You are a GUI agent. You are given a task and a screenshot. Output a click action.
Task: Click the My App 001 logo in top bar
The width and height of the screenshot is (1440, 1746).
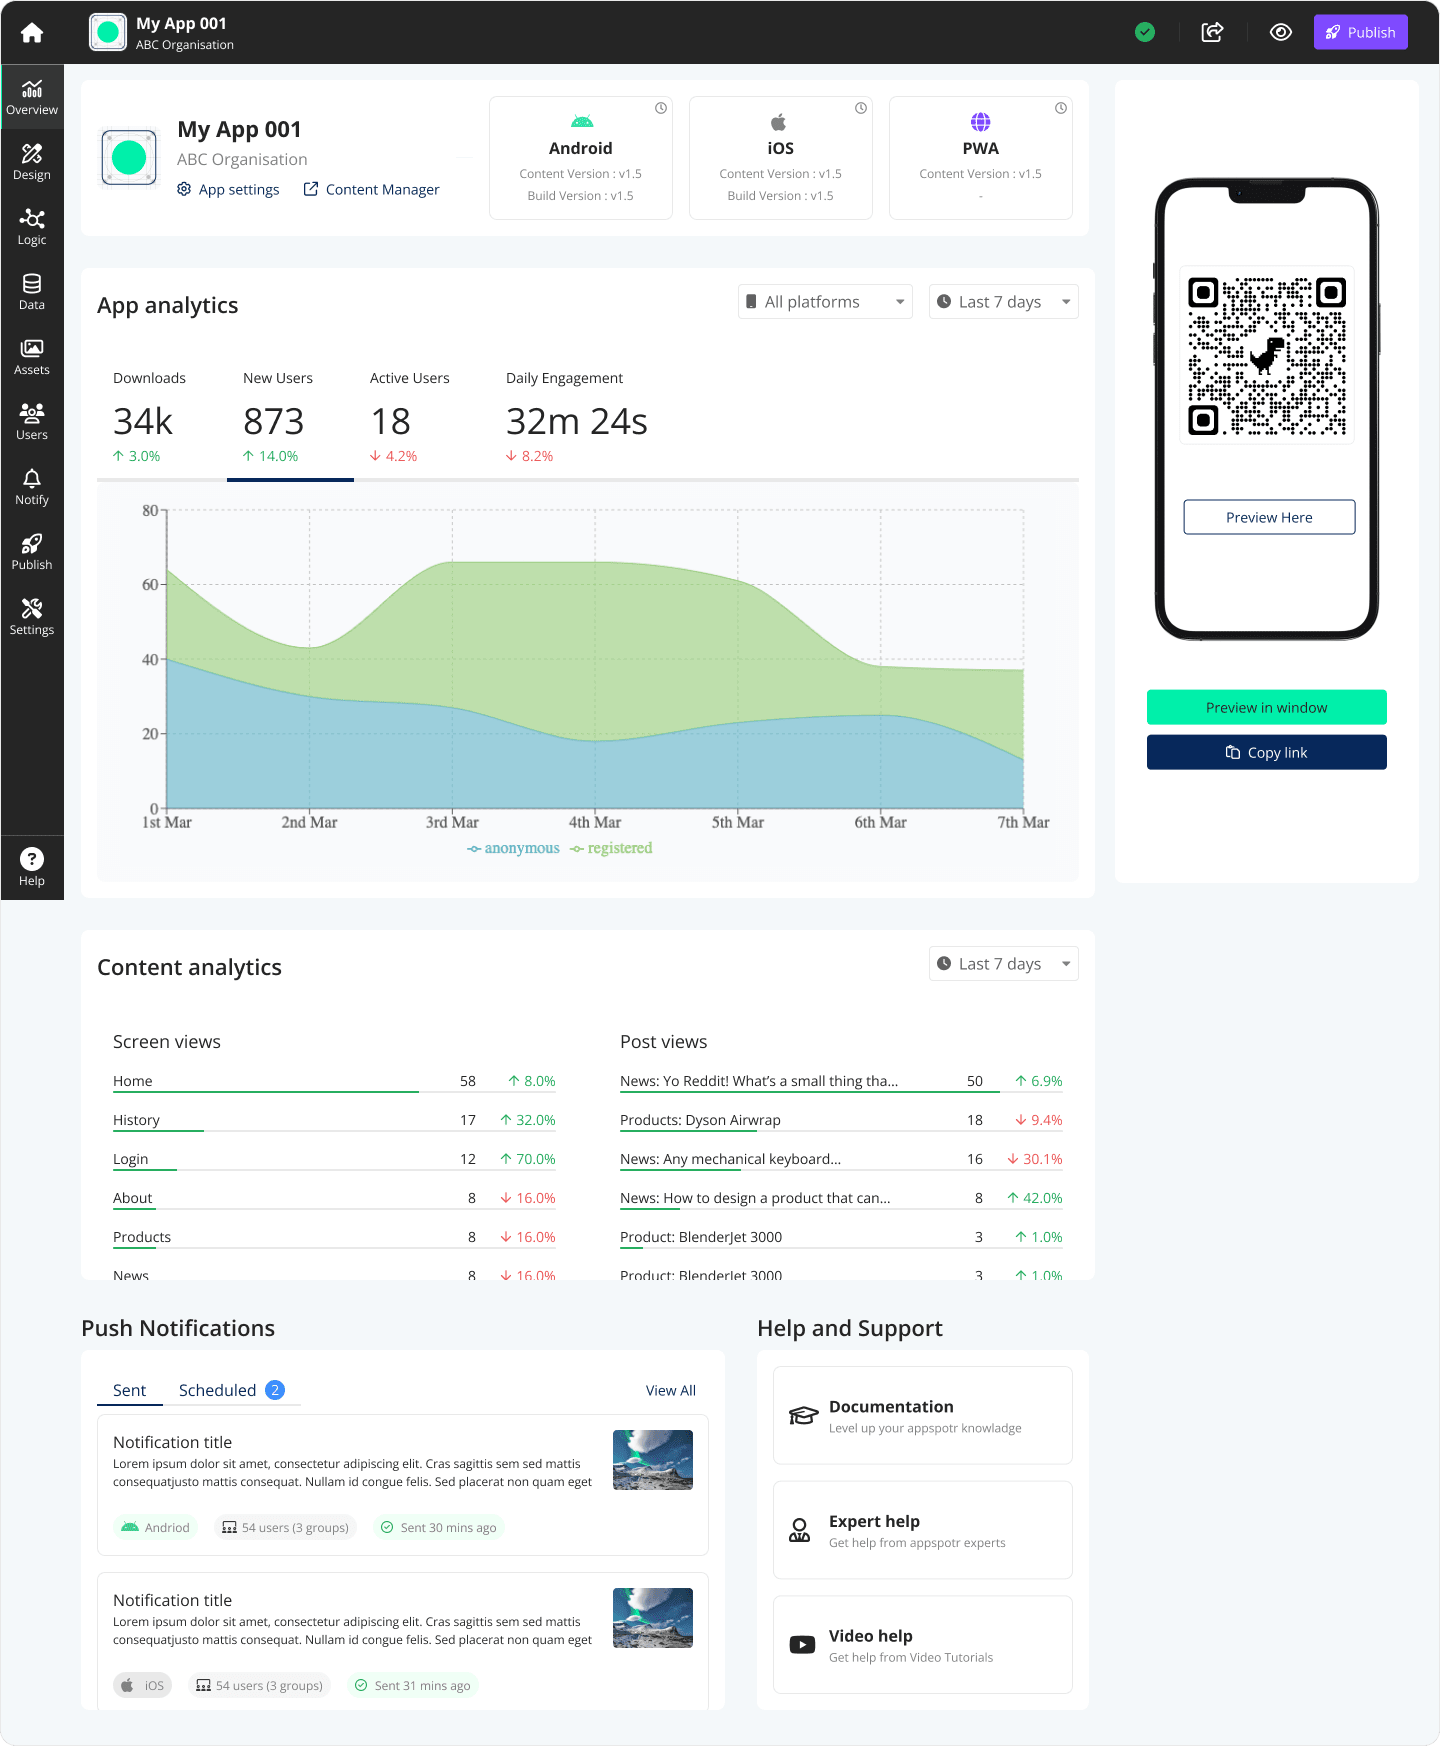(x=108, y=32)
